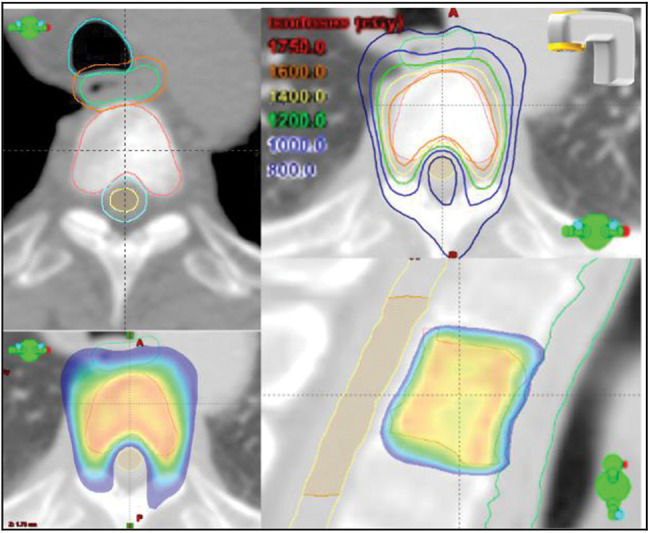This screenshot has width=650, height=533.
Task: Click green handle at top of color wash view
Action: (x=129, y=334)
